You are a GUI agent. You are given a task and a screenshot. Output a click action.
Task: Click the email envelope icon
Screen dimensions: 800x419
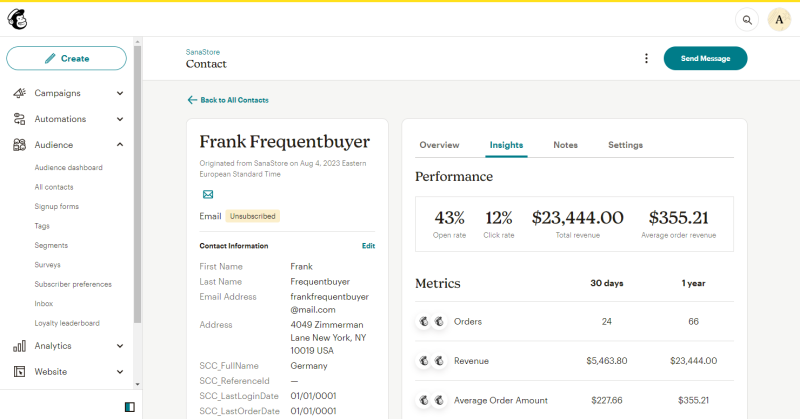[208, 194]
